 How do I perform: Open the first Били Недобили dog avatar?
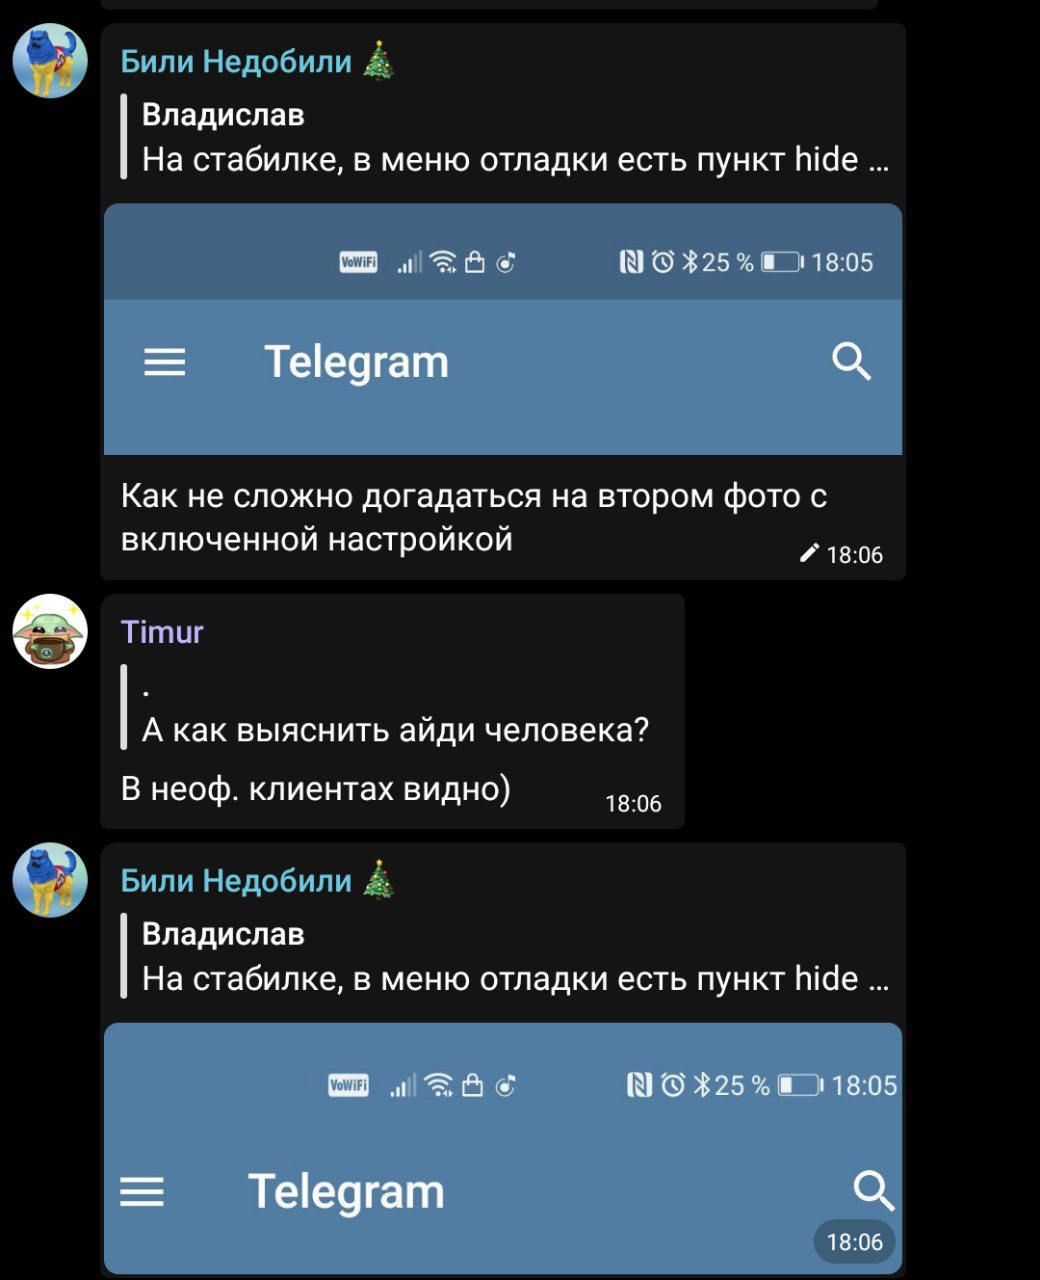point(50,61)
